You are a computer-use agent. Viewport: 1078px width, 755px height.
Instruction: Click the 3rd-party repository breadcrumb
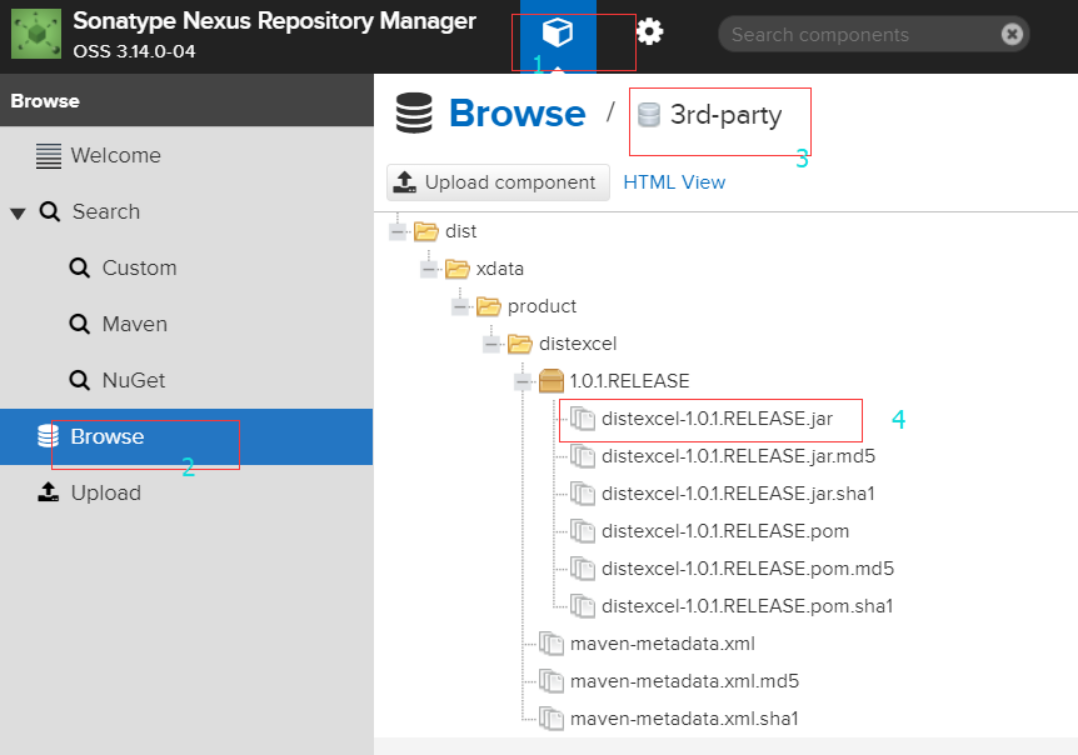click(725, 115)
